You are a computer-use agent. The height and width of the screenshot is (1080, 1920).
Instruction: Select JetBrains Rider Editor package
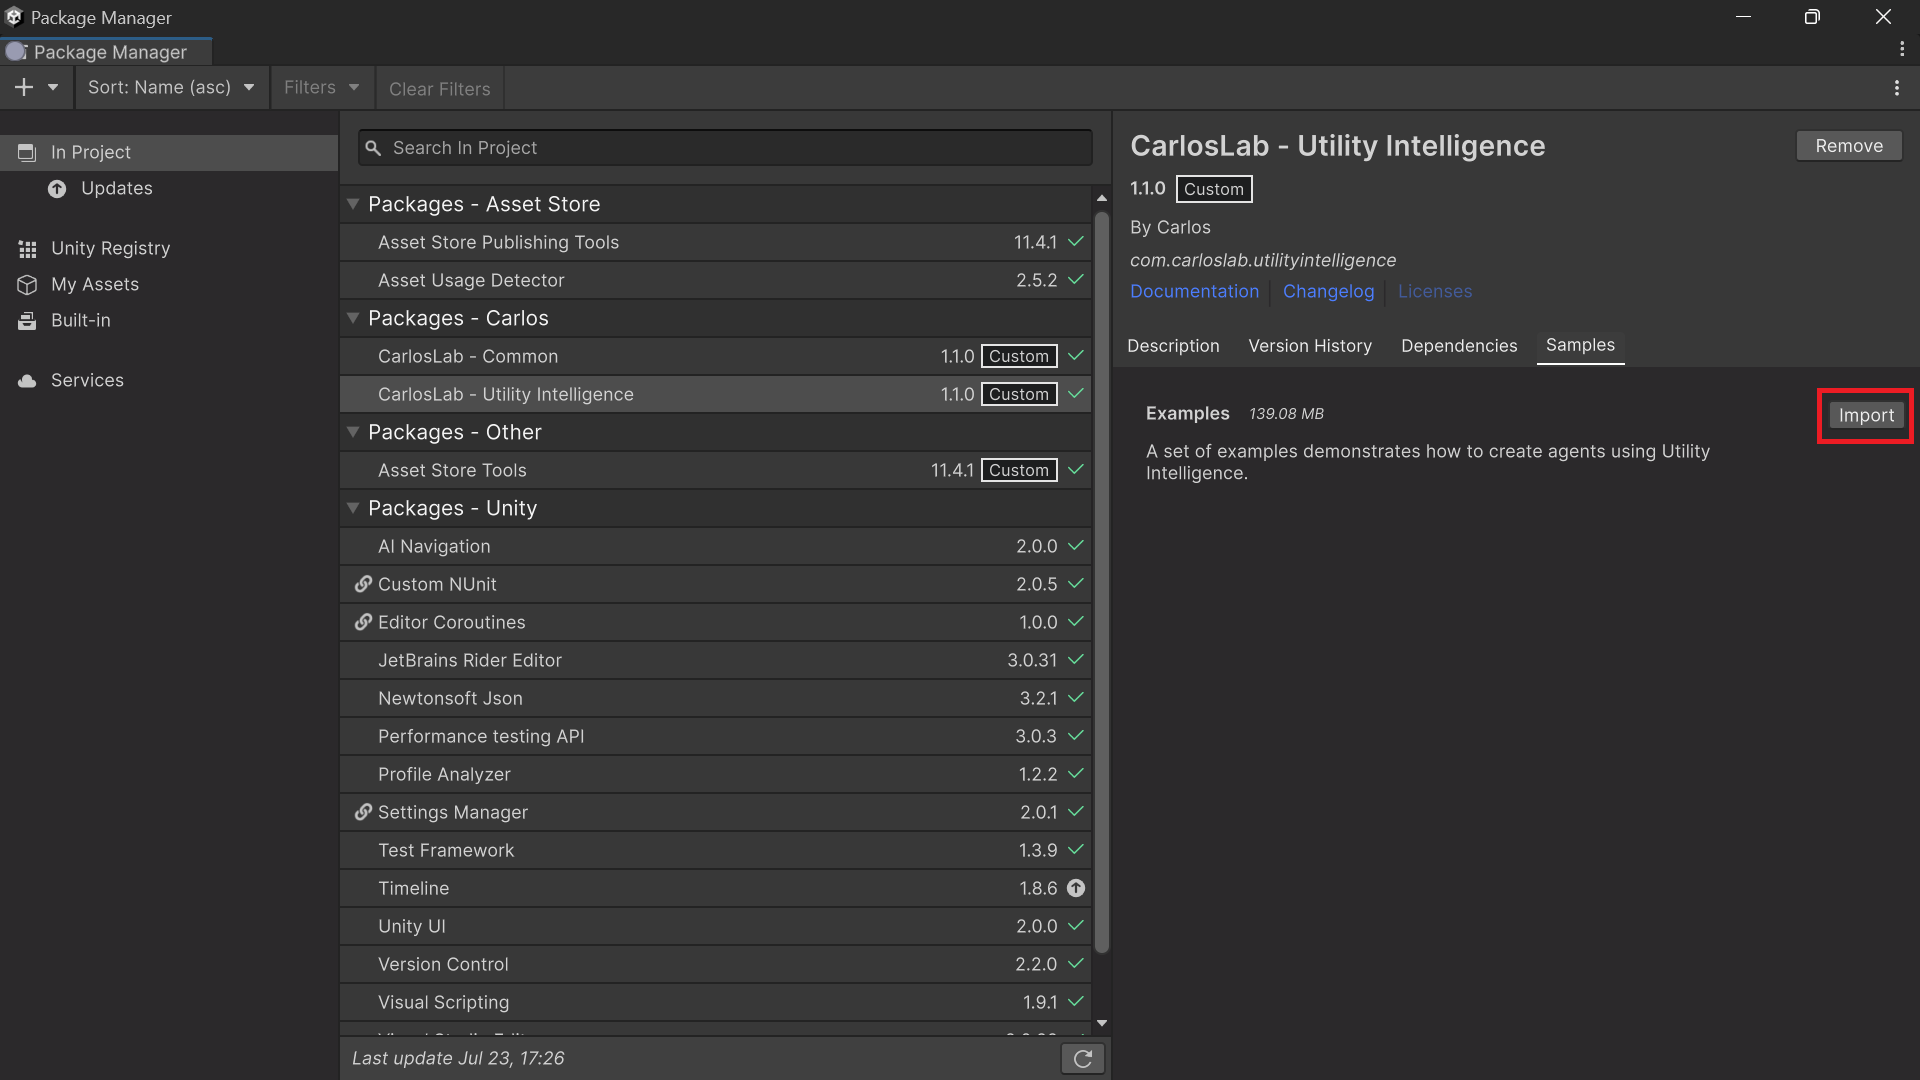coord(716,660)
